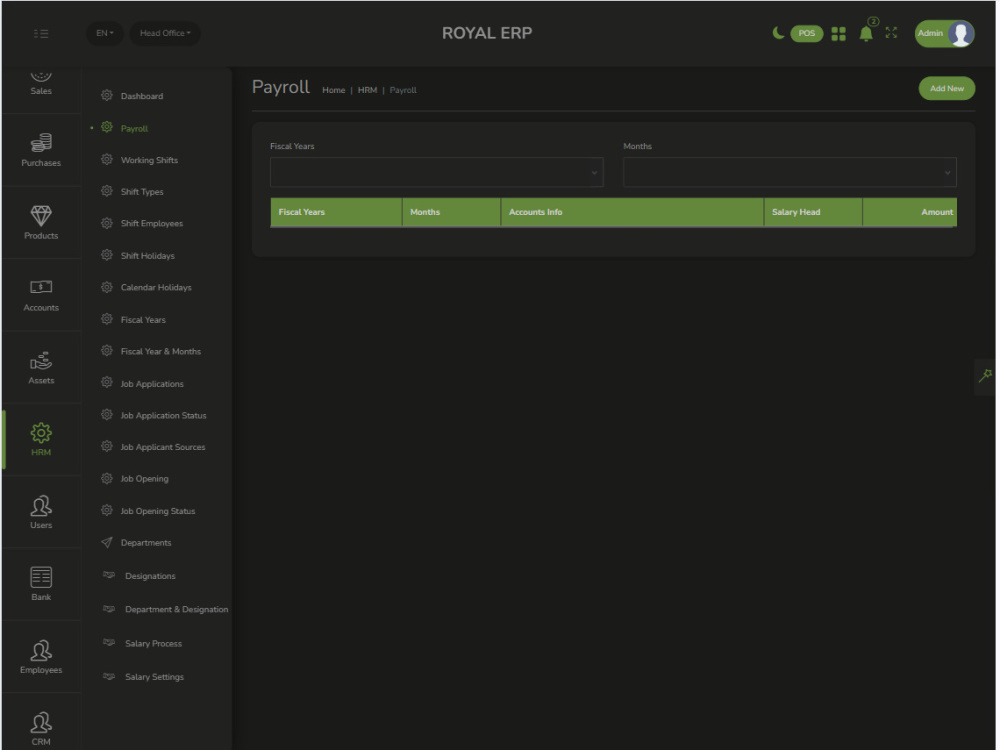Screen dimensions: 1000x750
Task: Open the apps grid icon
Action: coord(841,34)
